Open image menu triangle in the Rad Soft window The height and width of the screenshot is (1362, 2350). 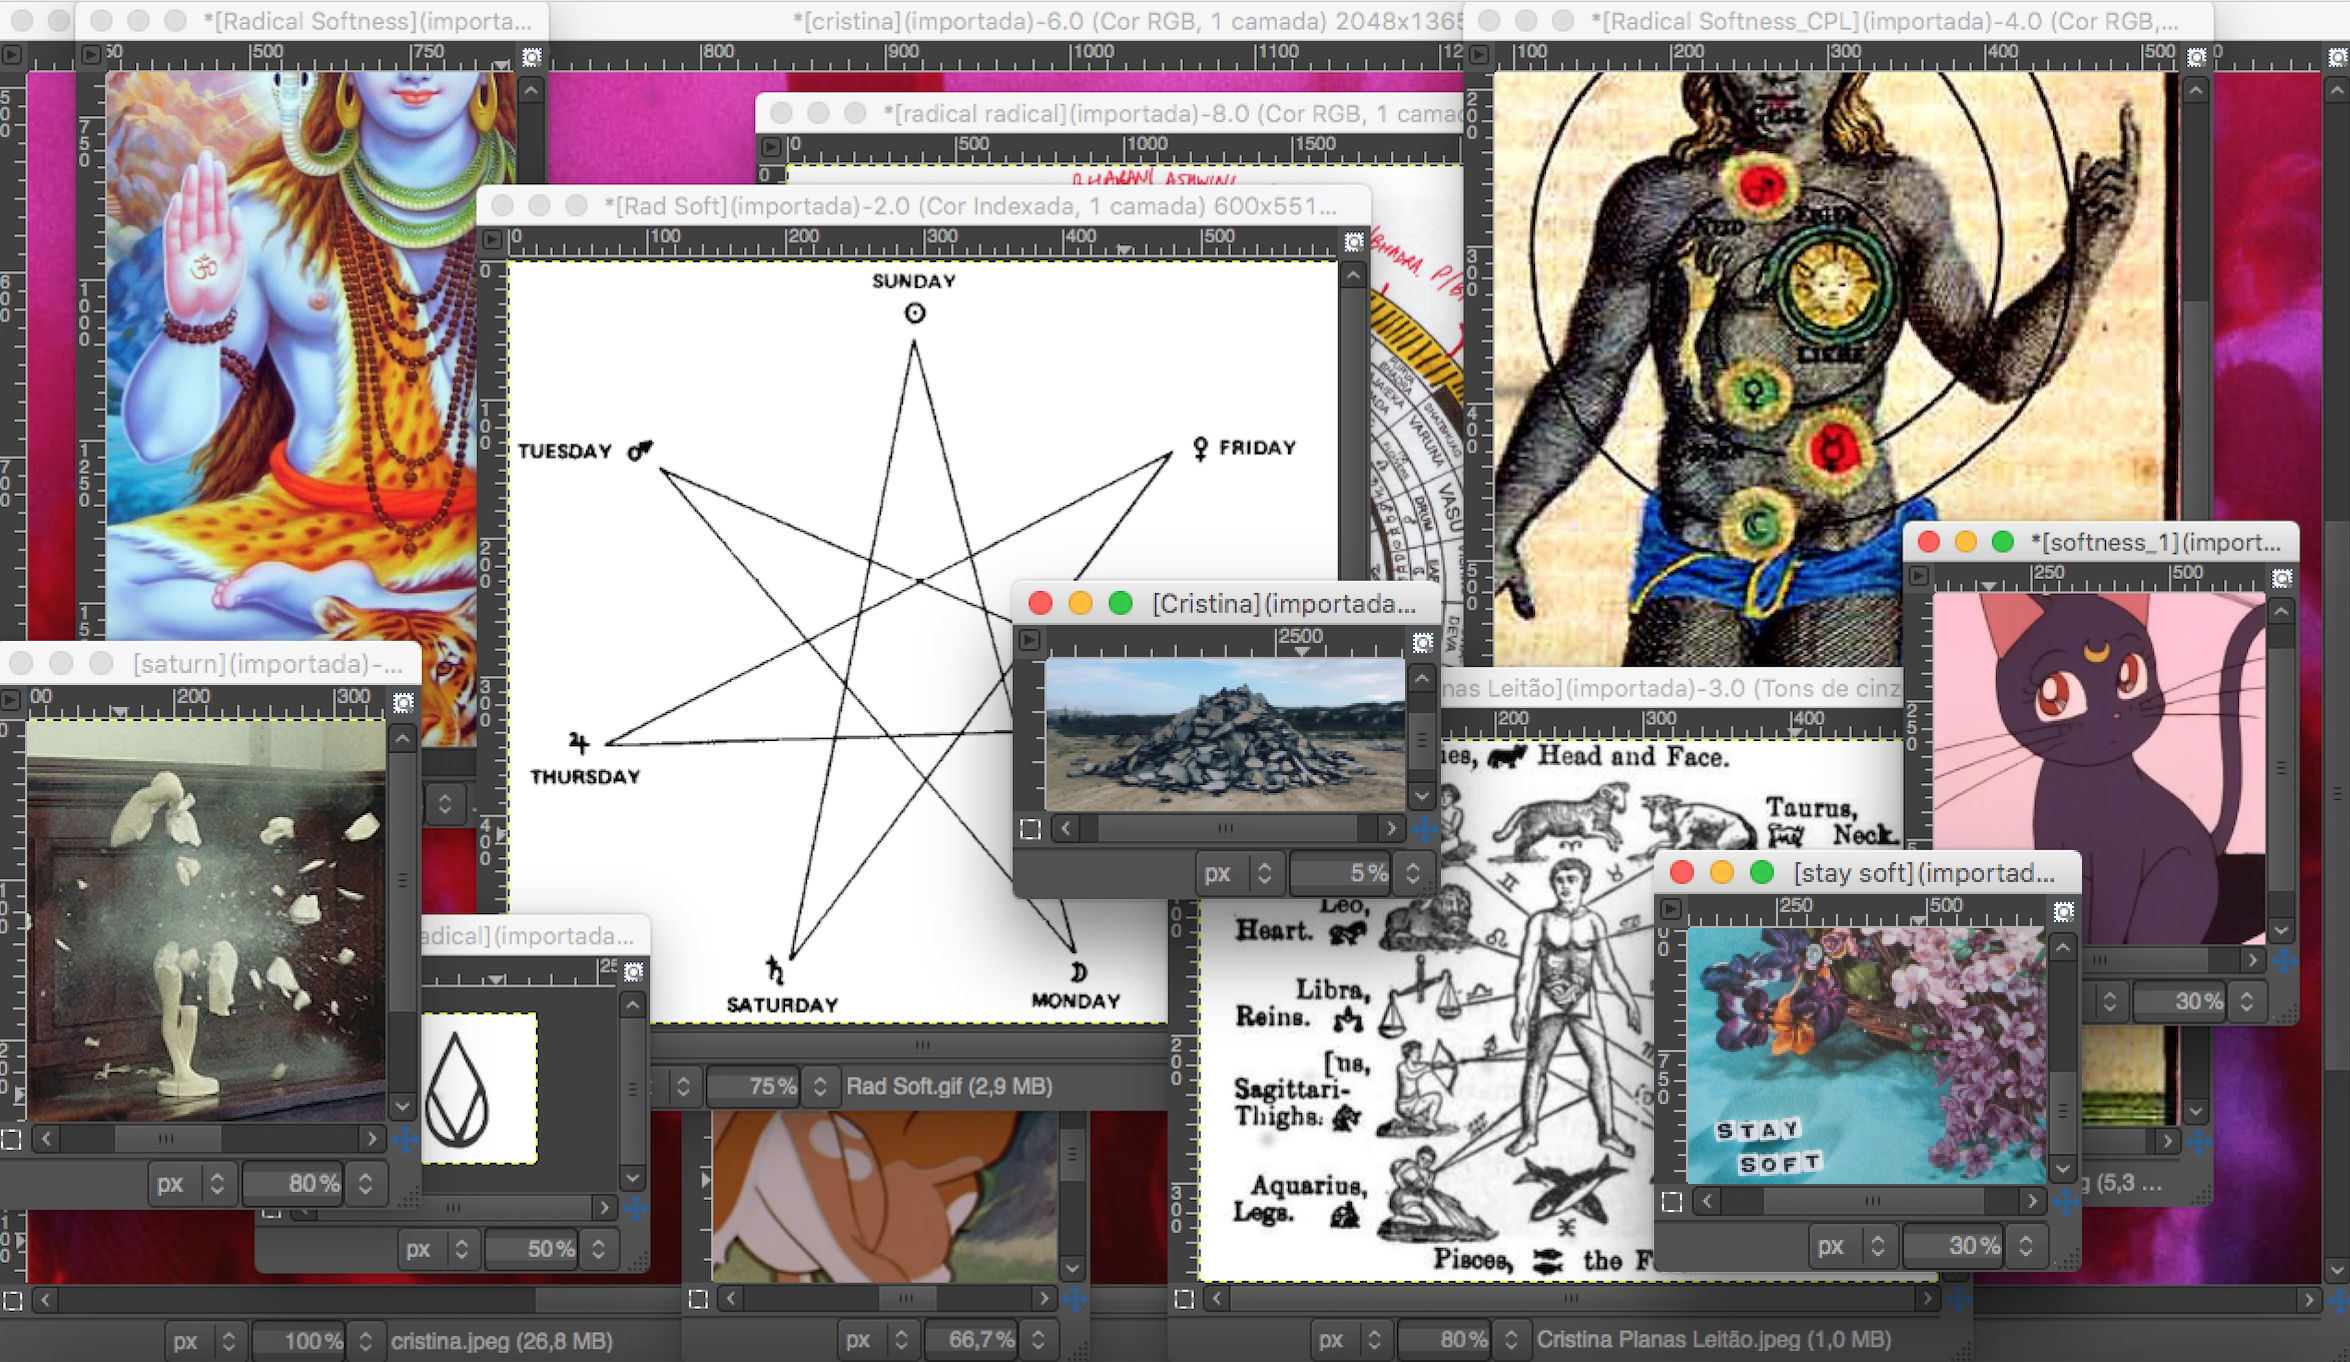click(491, 240)
